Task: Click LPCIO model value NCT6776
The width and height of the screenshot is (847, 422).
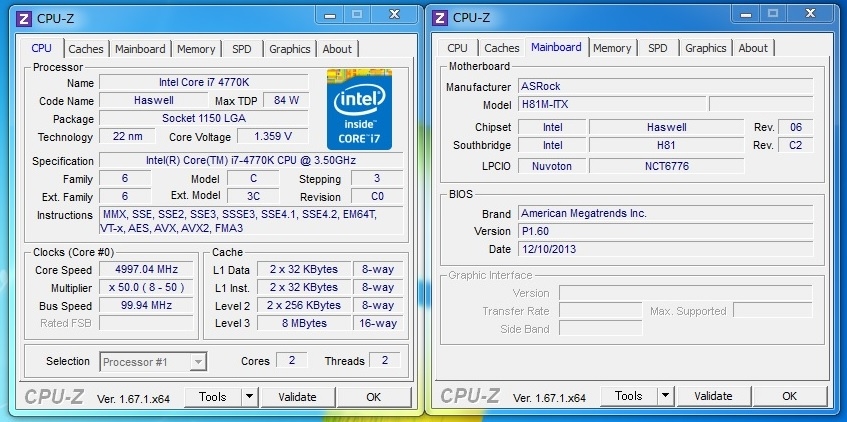Action: click(x=667, y=166)
